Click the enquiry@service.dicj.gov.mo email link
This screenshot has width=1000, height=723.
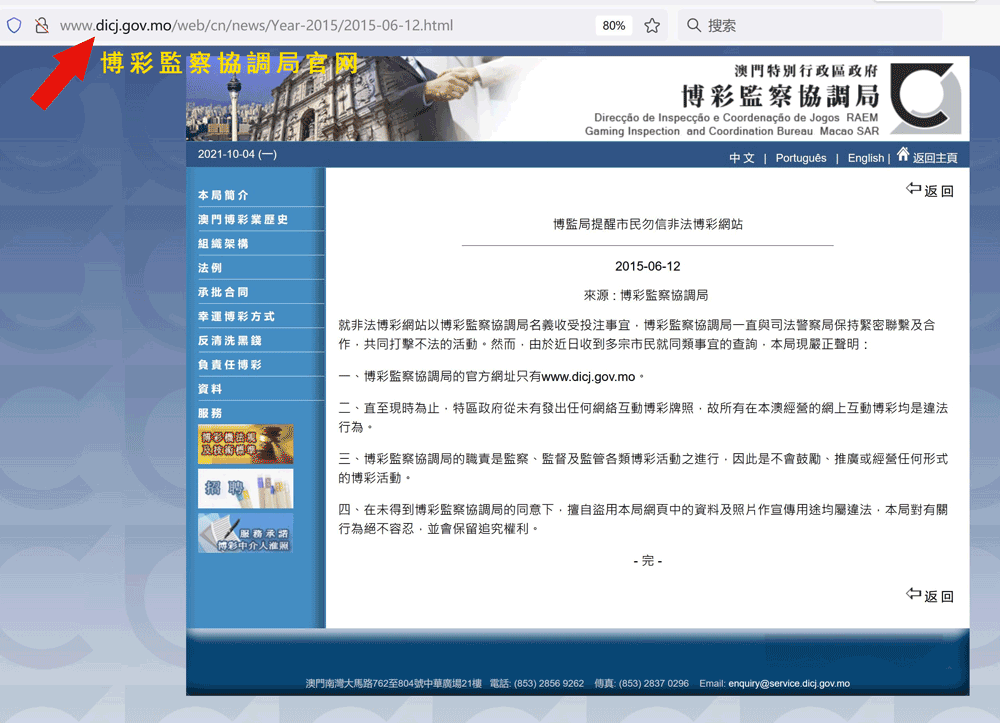click(x=789, y=683)
